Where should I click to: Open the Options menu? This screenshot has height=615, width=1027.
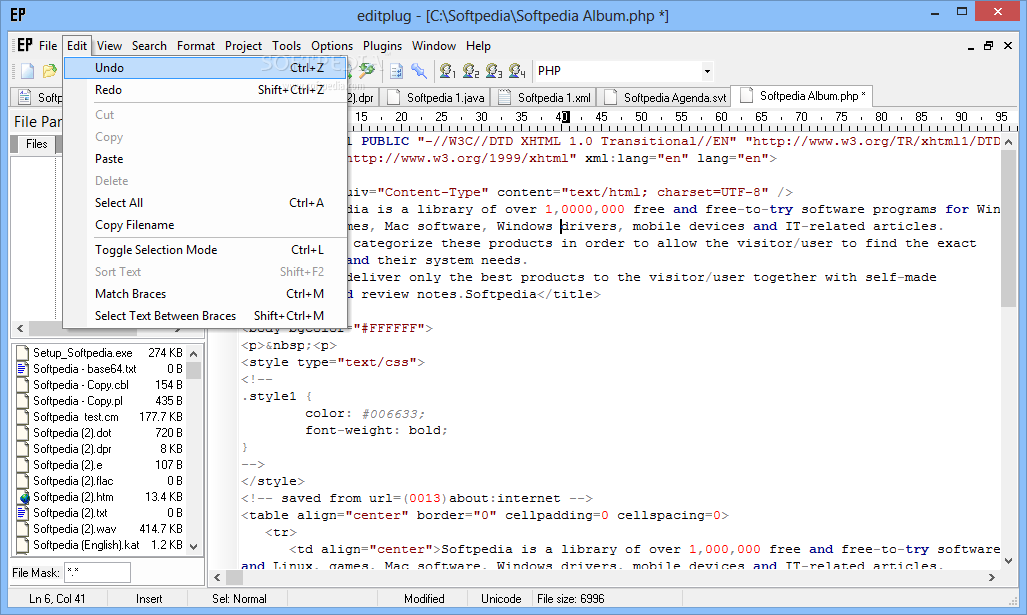pyautogui.click(x=332, y=45)
